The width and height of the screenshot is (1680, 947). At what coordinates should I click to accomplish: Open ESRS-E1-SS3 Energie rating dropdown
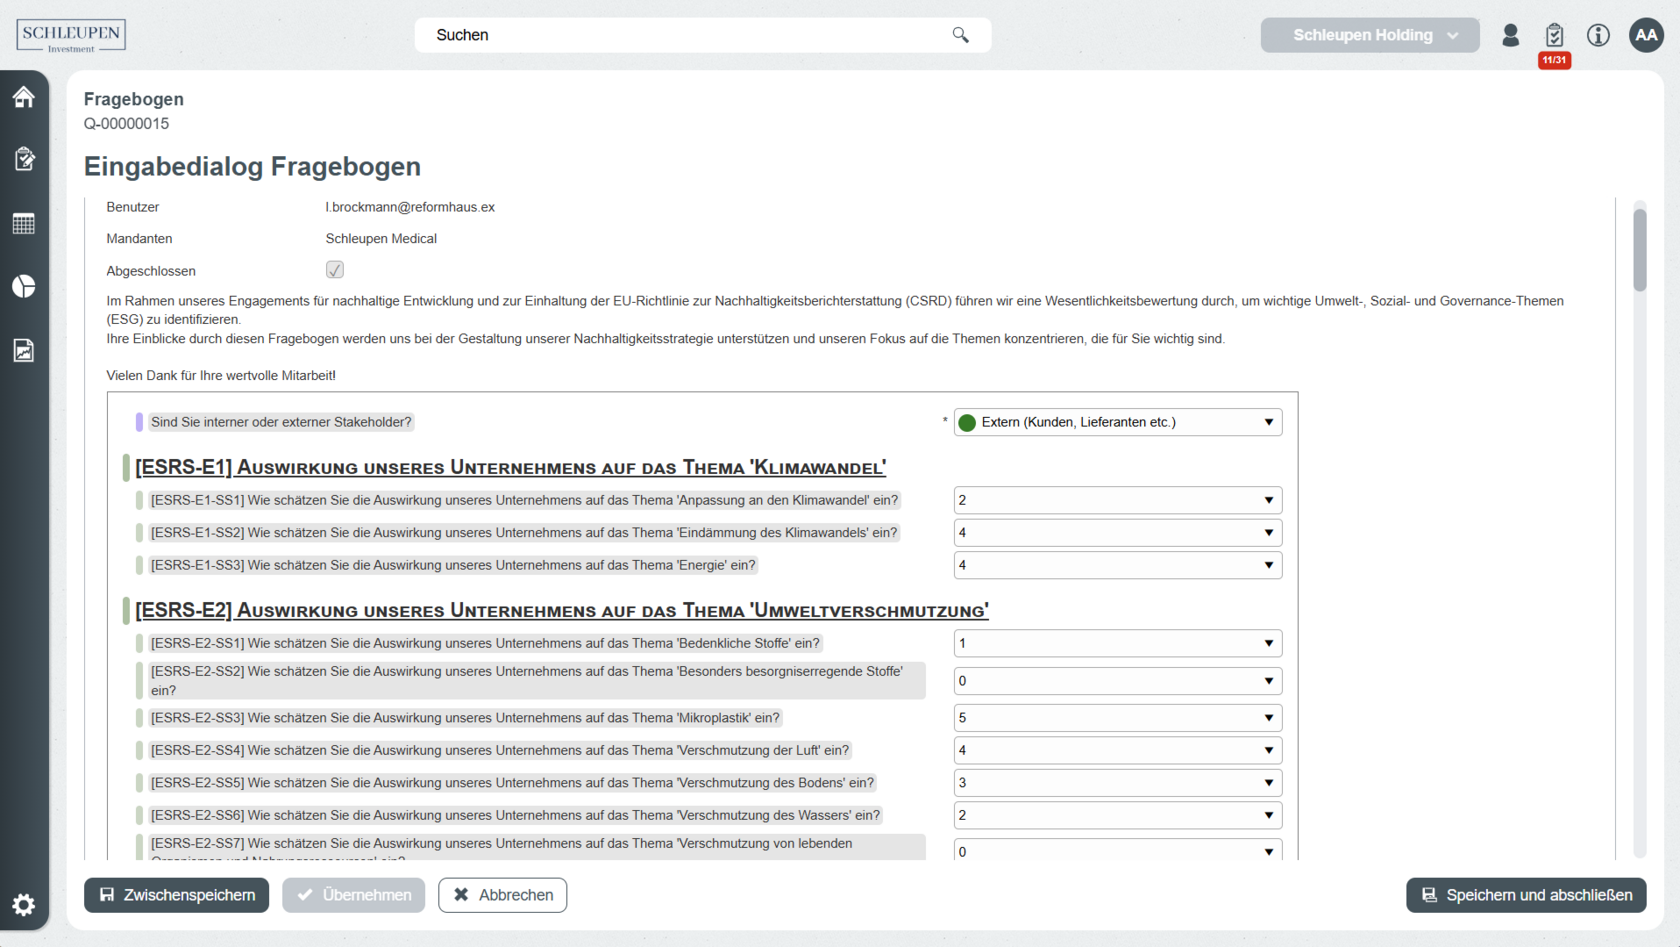[x=1117, y=565]
